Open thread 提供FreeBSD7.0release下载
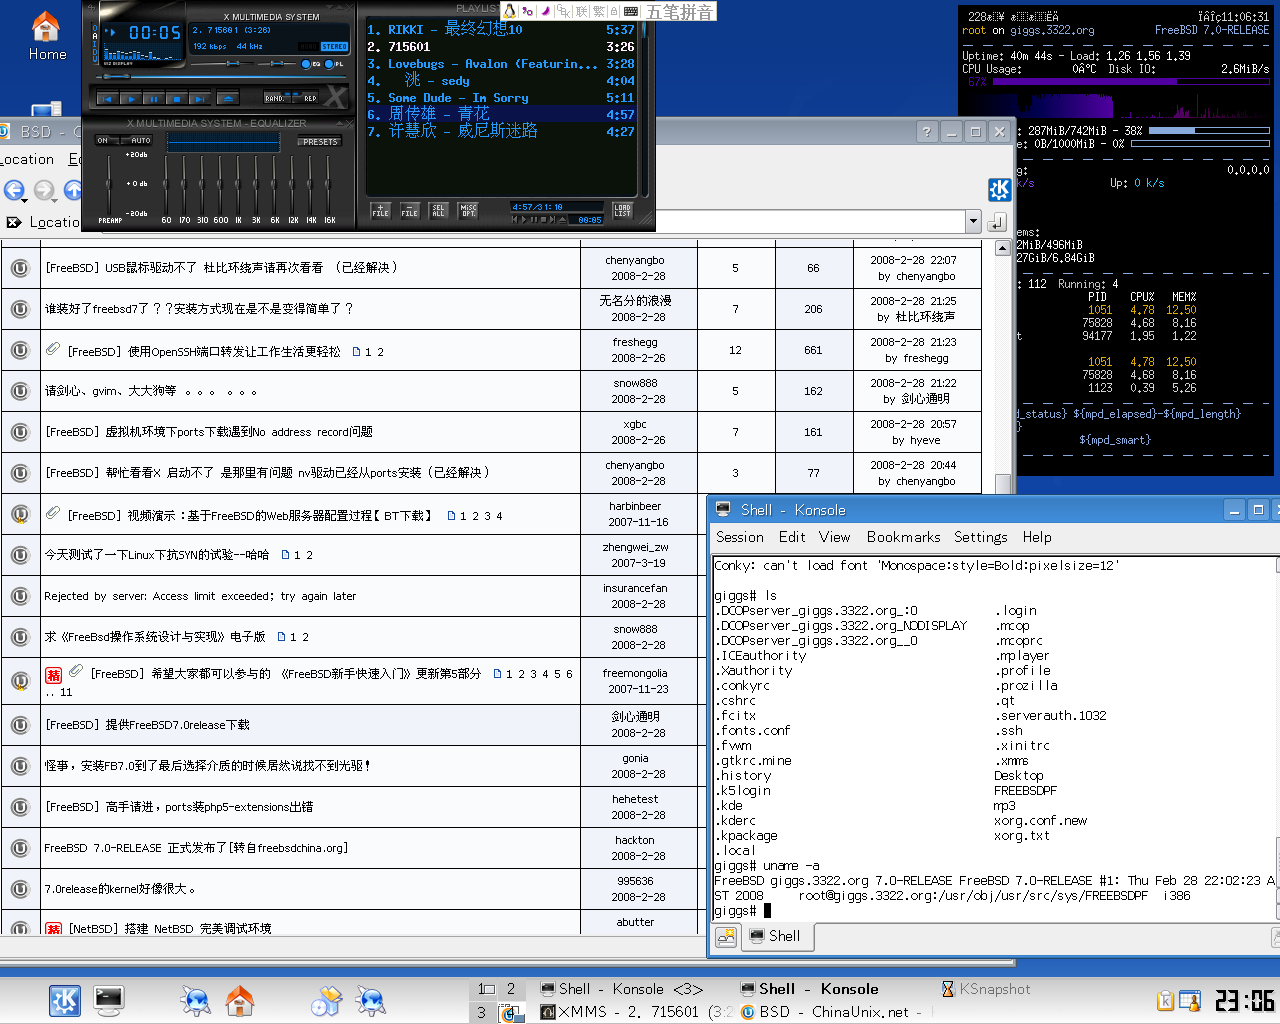 coord(147,725)
